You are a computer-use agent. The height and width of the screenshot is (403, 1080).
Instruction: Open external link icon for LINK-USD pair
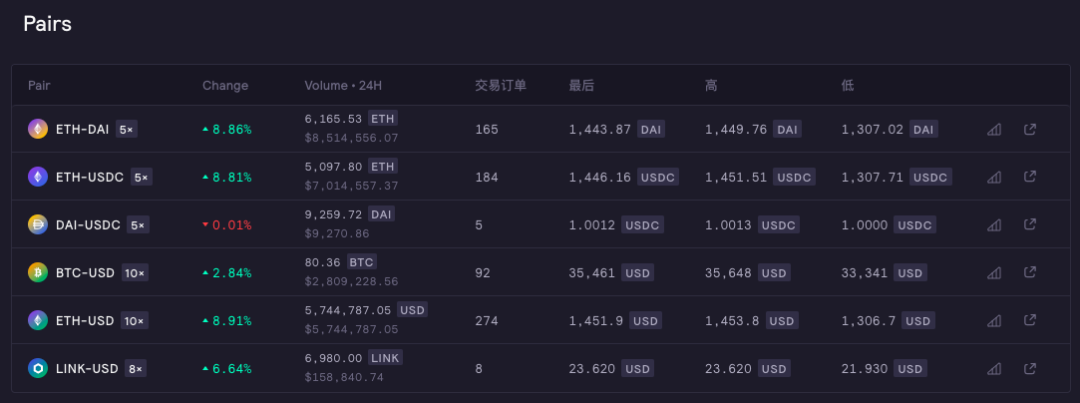(1030, 369)
